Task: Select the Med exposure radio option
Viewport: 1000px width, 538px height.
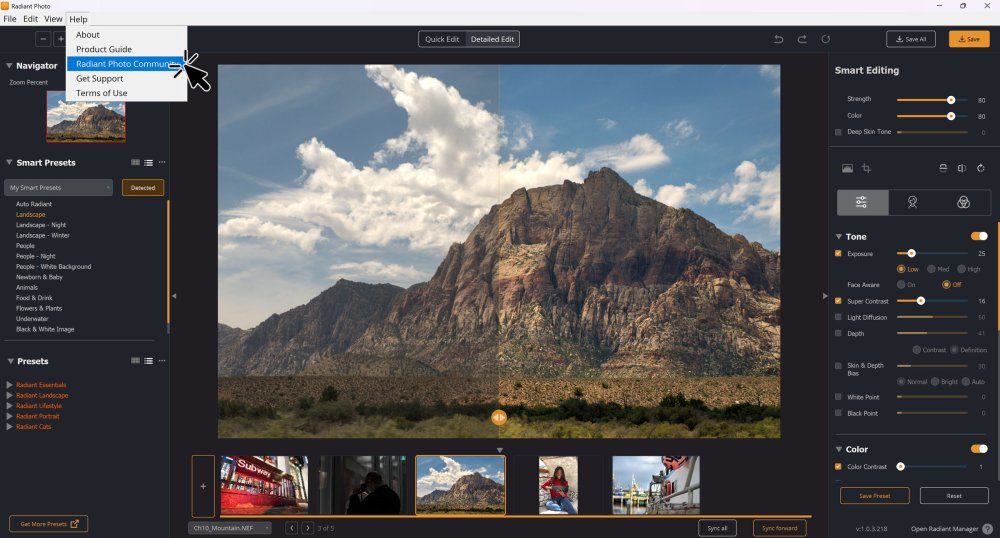Action: [931, 269]
